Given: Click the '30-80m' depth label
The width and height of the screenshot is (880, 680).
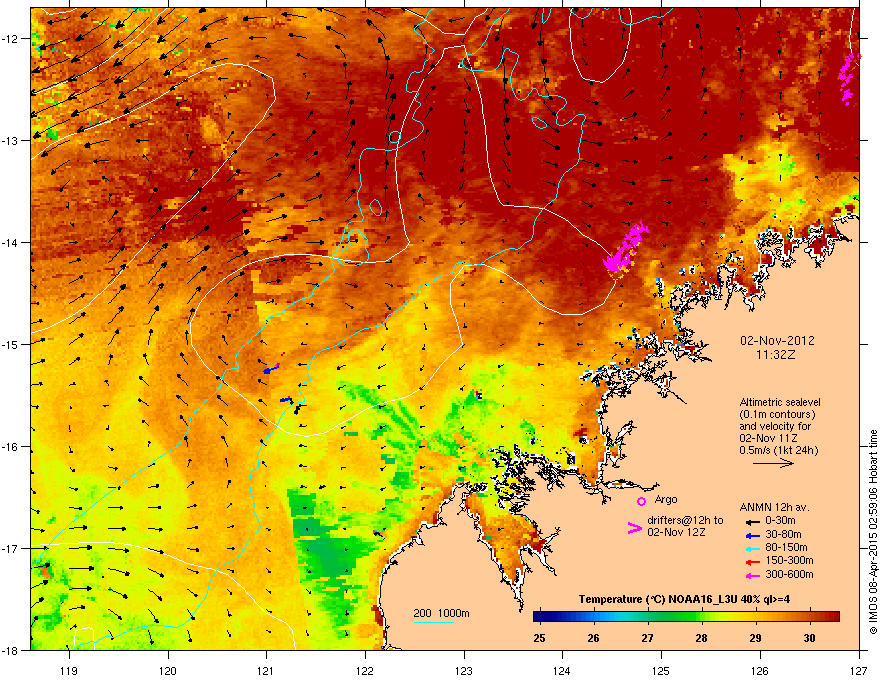Looking at the screenshot, I should [783, 534].
